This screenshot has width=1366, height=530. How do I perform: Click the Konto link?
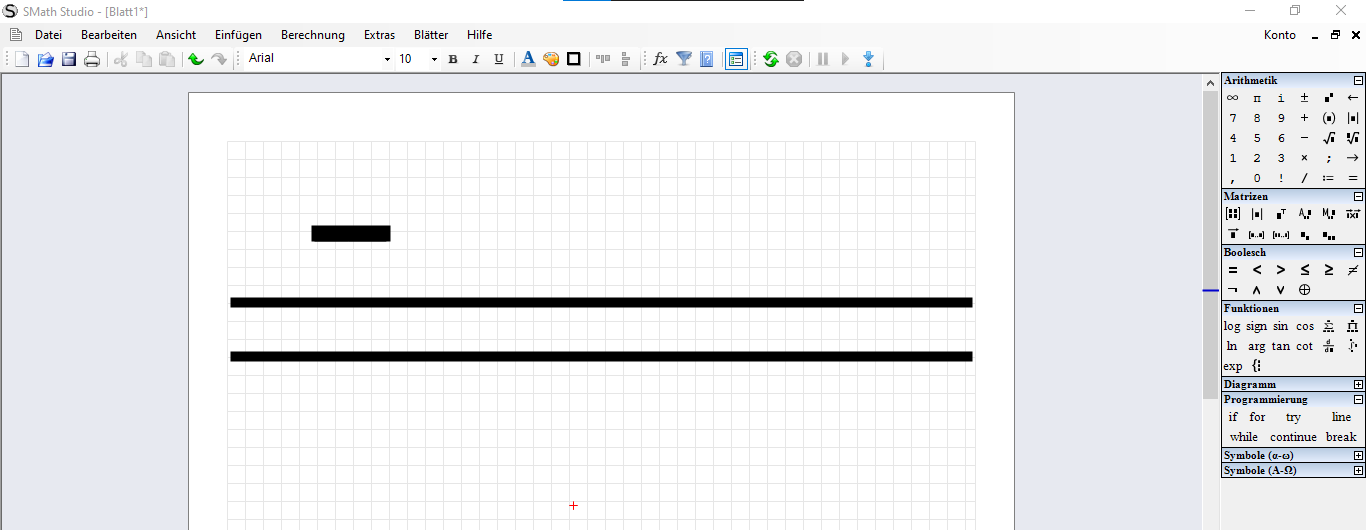pos(1279,35)
